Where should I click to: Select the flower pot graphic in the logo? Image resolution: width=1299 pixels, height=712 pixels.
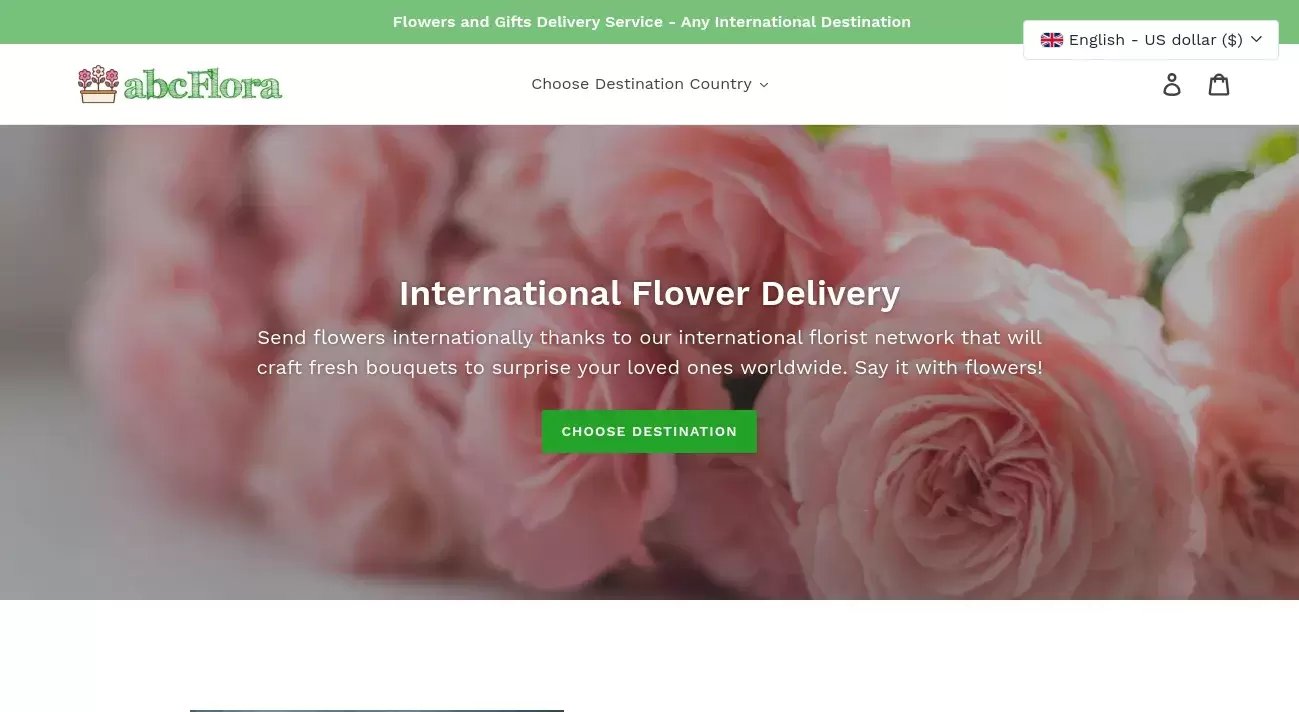(x=98, y=84)
